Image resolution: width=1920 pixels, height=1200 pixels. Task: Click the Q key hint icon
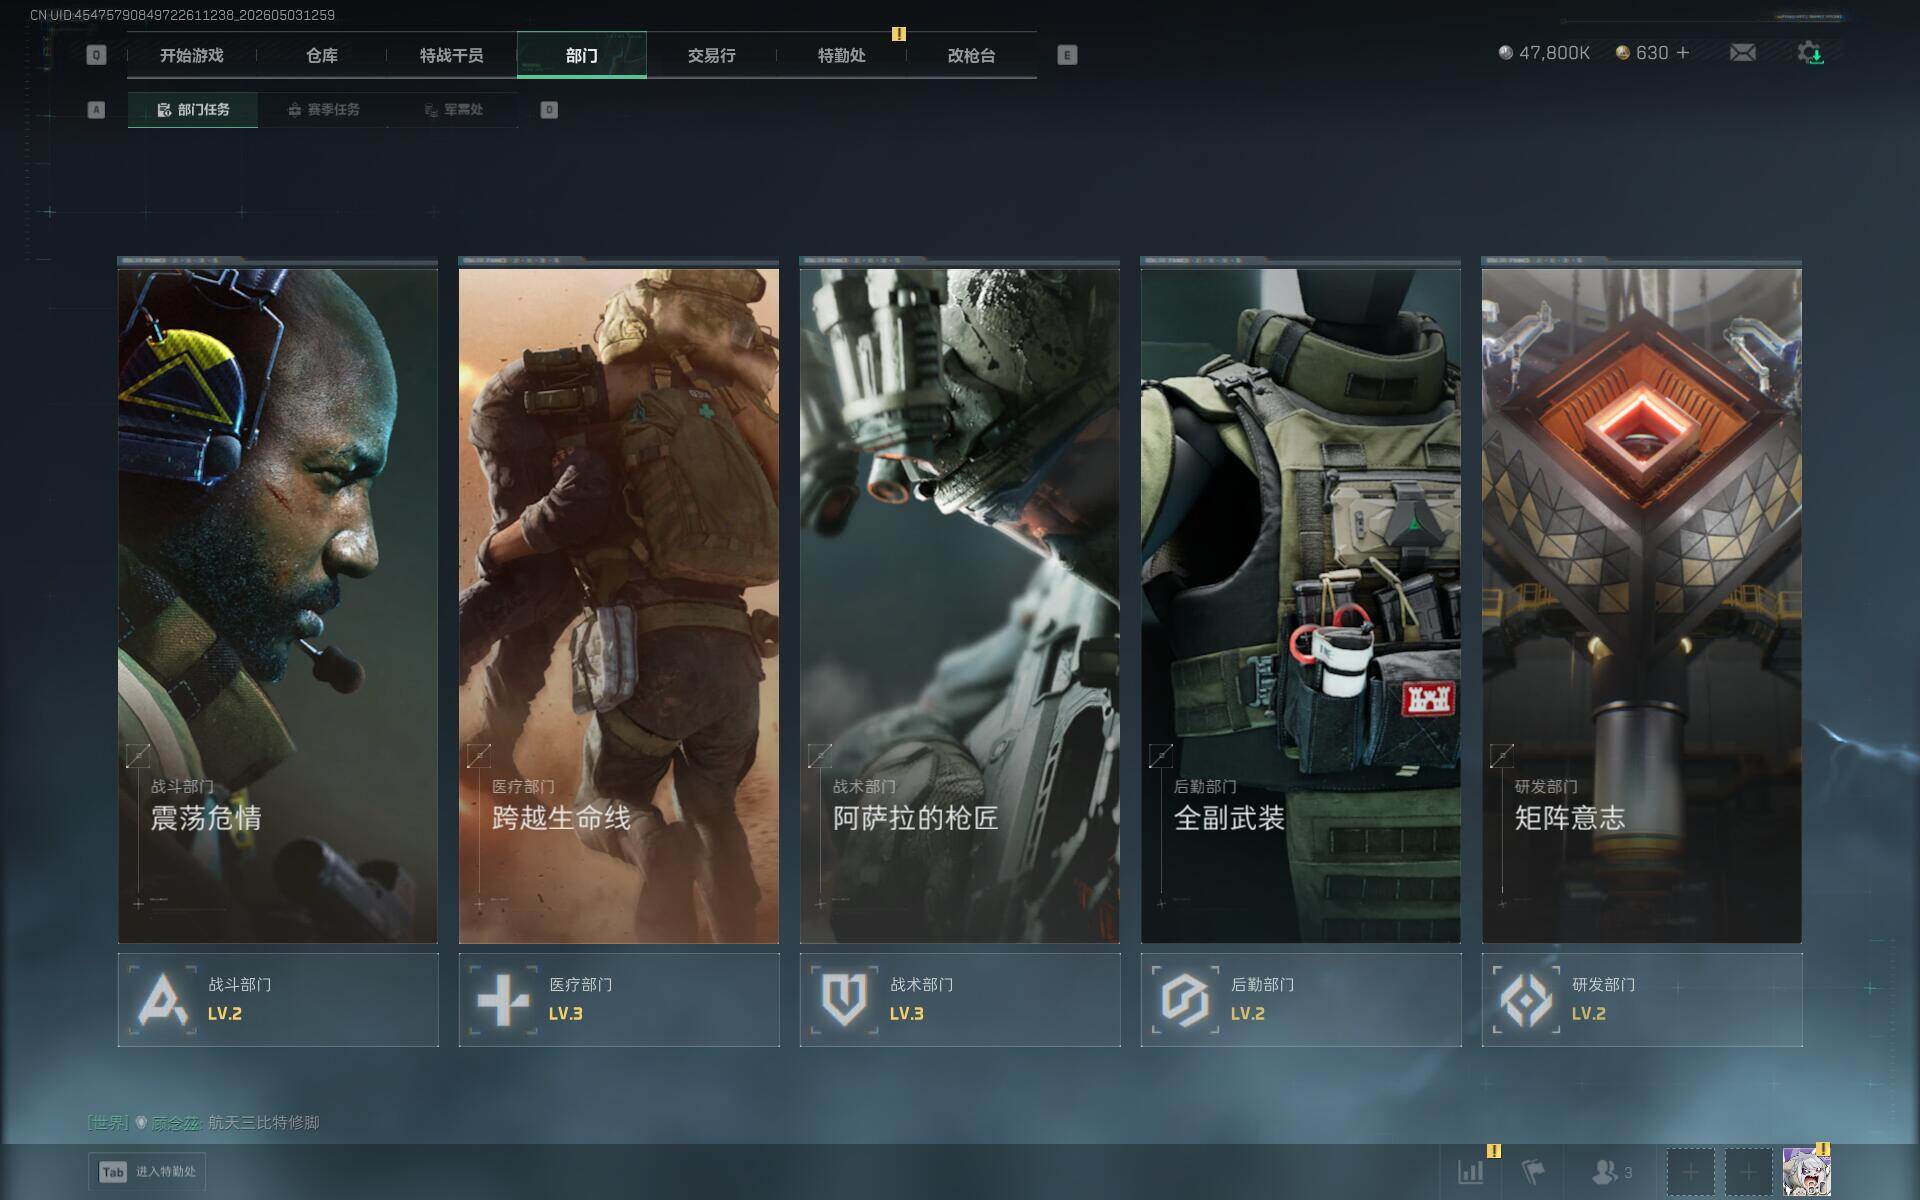(x=96, y=55)
